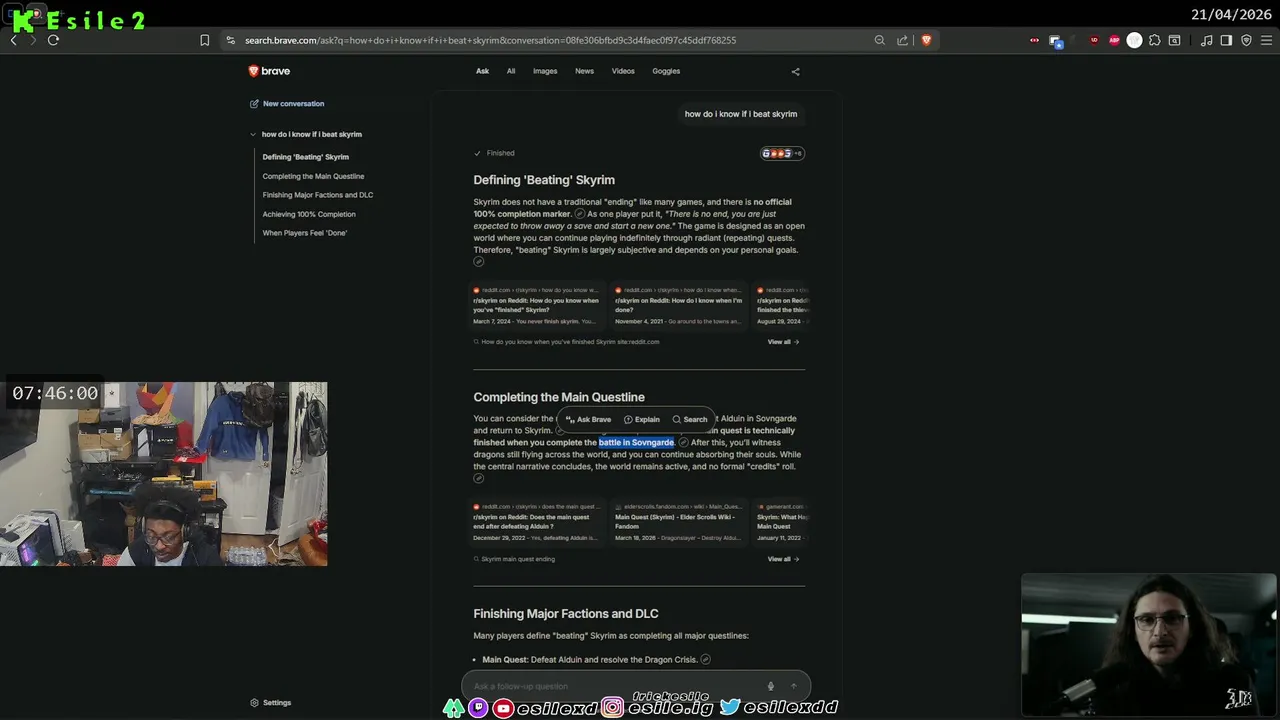This screenshot has width=1280, height=720.
Task: Jump to Completing the Main Questline section
Action: tap(313, 176)
